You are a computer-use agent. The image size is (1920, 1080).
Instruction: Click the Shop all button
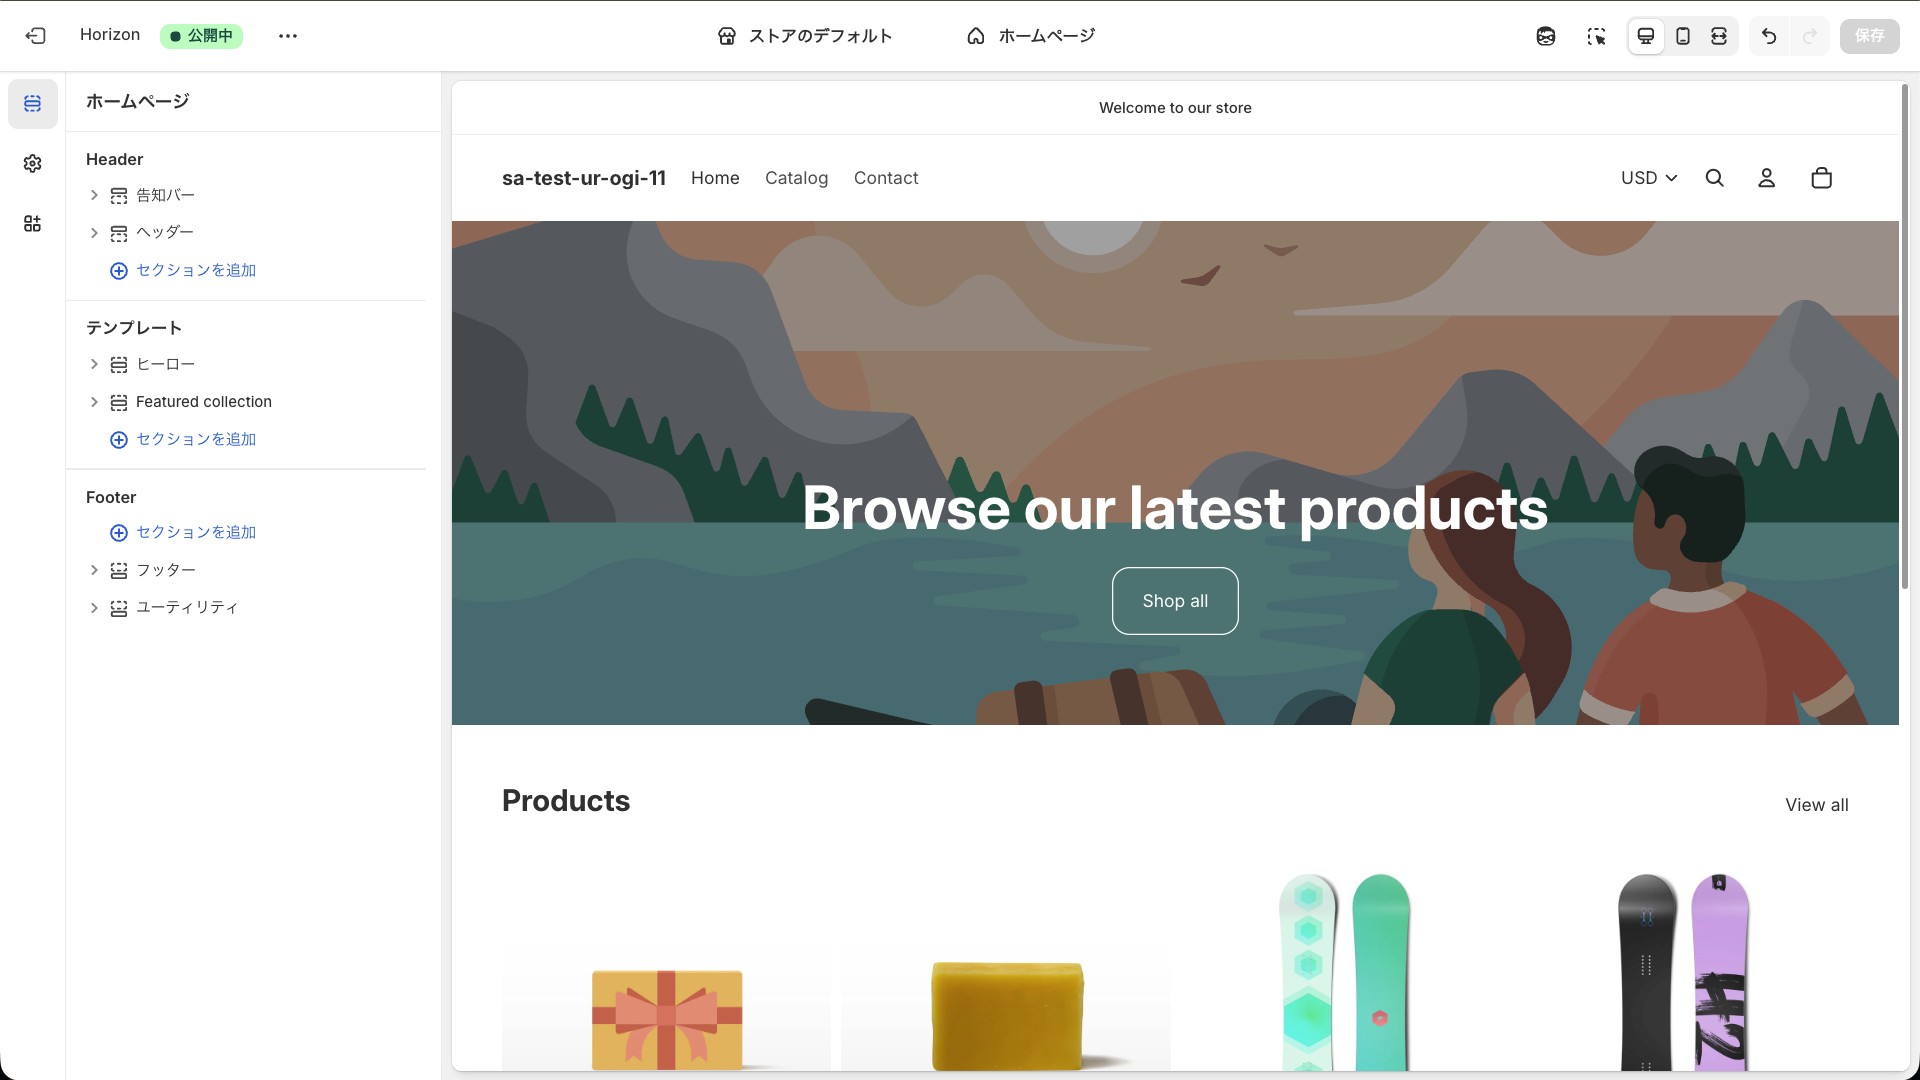[x=1175, y=601]
